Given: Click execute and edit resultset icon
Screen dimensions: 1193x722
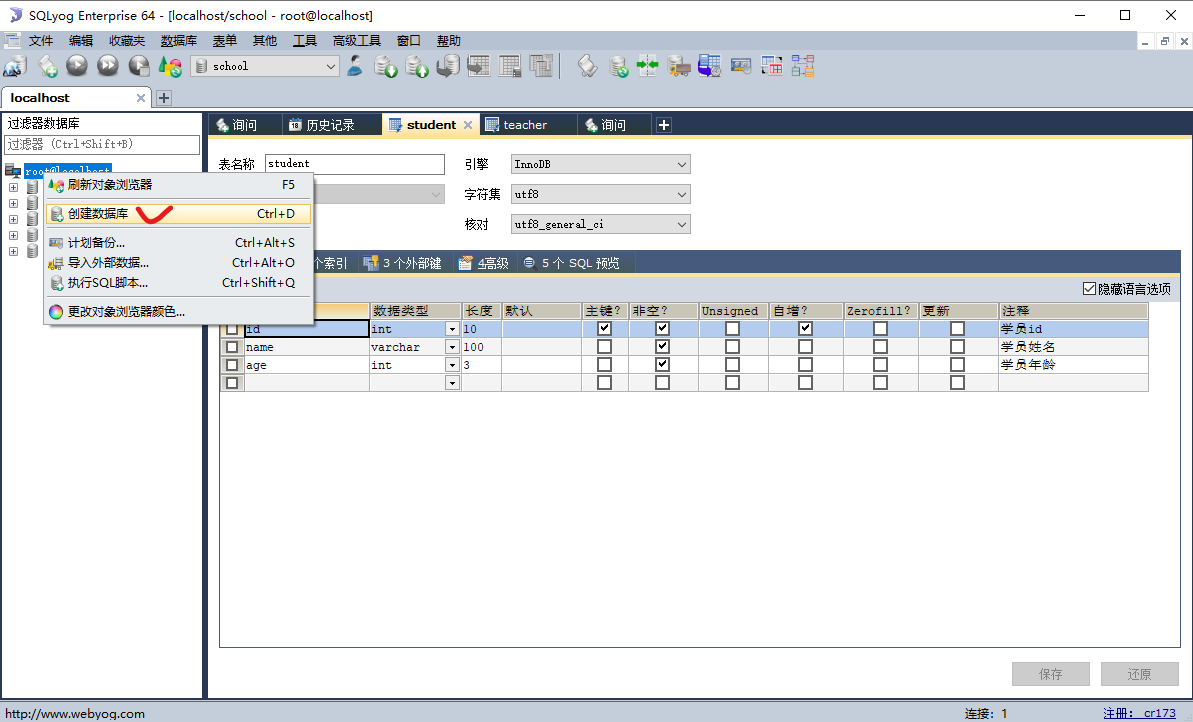Looking at the screenshot, I should (x=138, y=66).
